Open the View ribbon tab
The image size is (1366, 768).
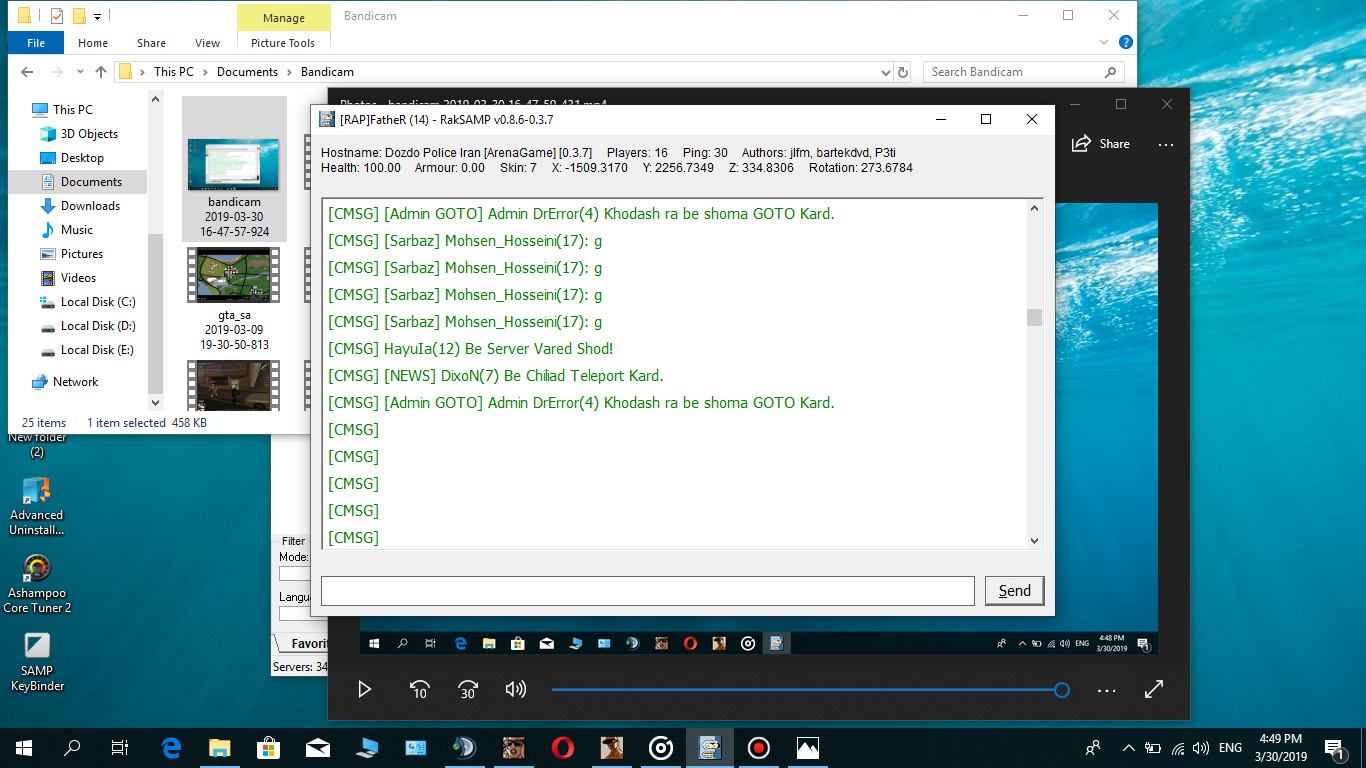(x=208, y=43)
